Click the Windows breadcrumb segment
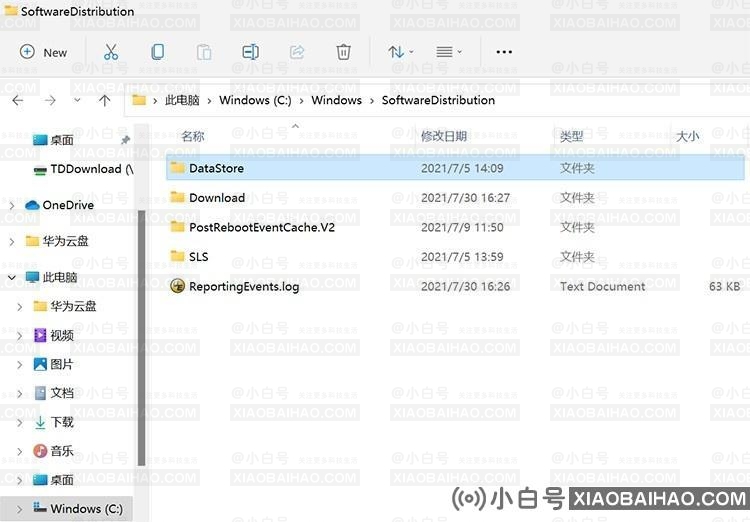Image resolution: width=750 pixels, height=522 pixels. coord(336,100)
